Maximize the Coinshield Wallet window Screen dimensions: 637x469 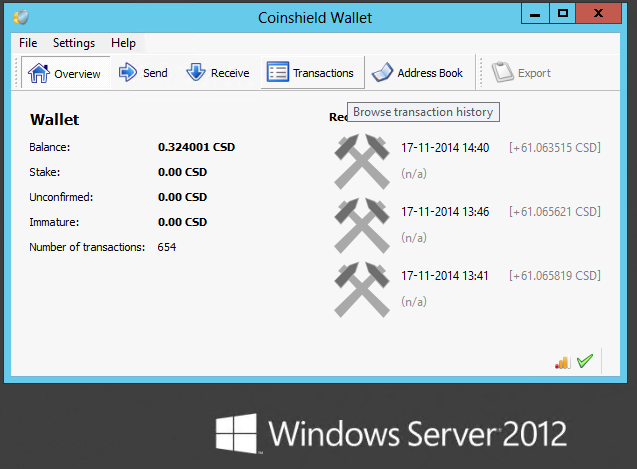[562, 14]
